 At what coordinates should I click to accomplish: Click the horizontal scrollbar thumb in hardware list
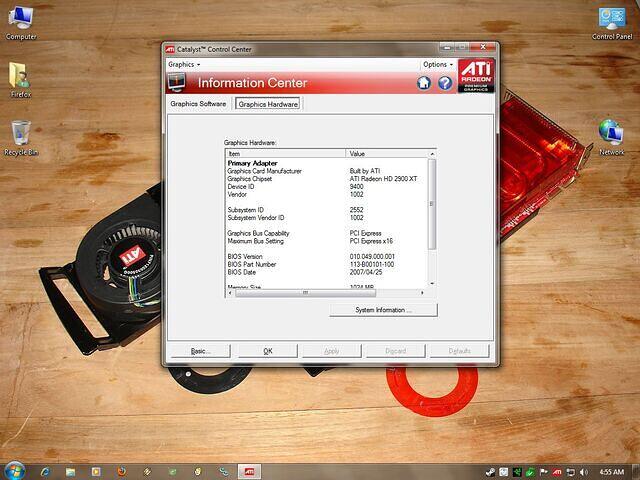(305, 293)
